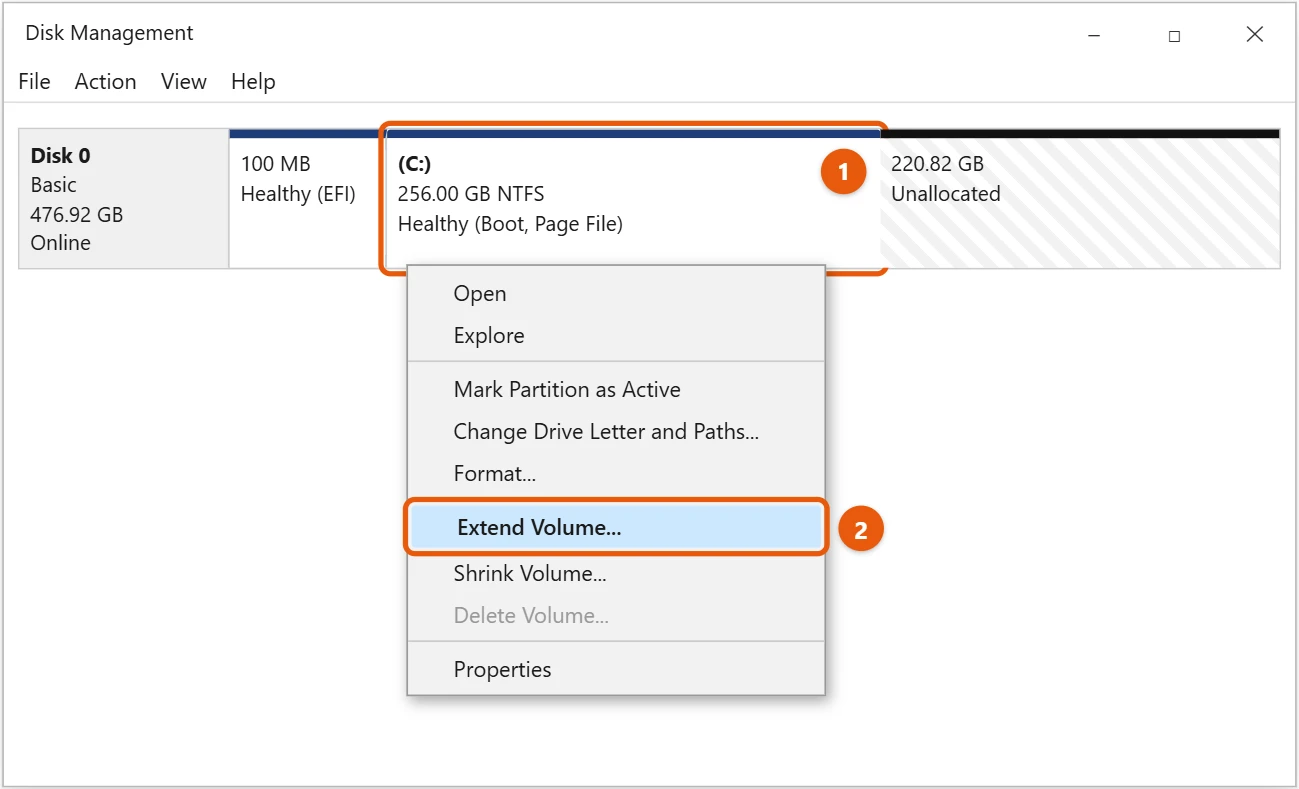Open the Help menu

point(253,82)
